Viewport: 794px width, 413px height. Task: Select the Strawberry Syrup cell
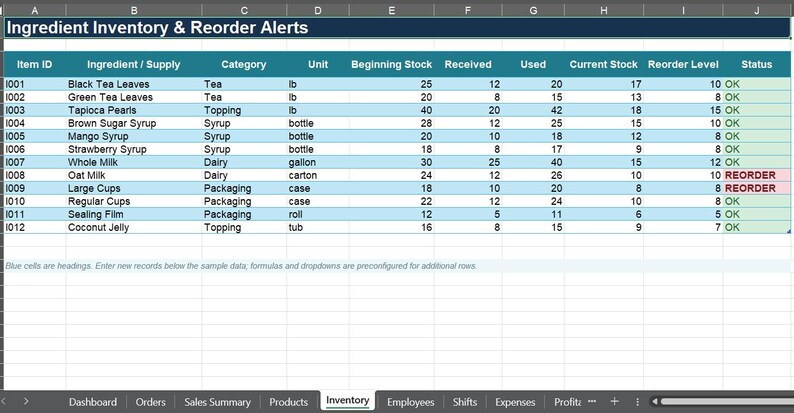pos(134,149)
